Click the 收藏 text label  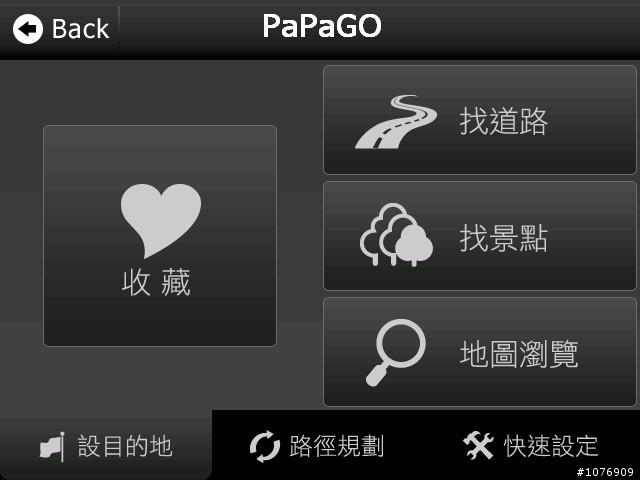(x=156, y=282)
